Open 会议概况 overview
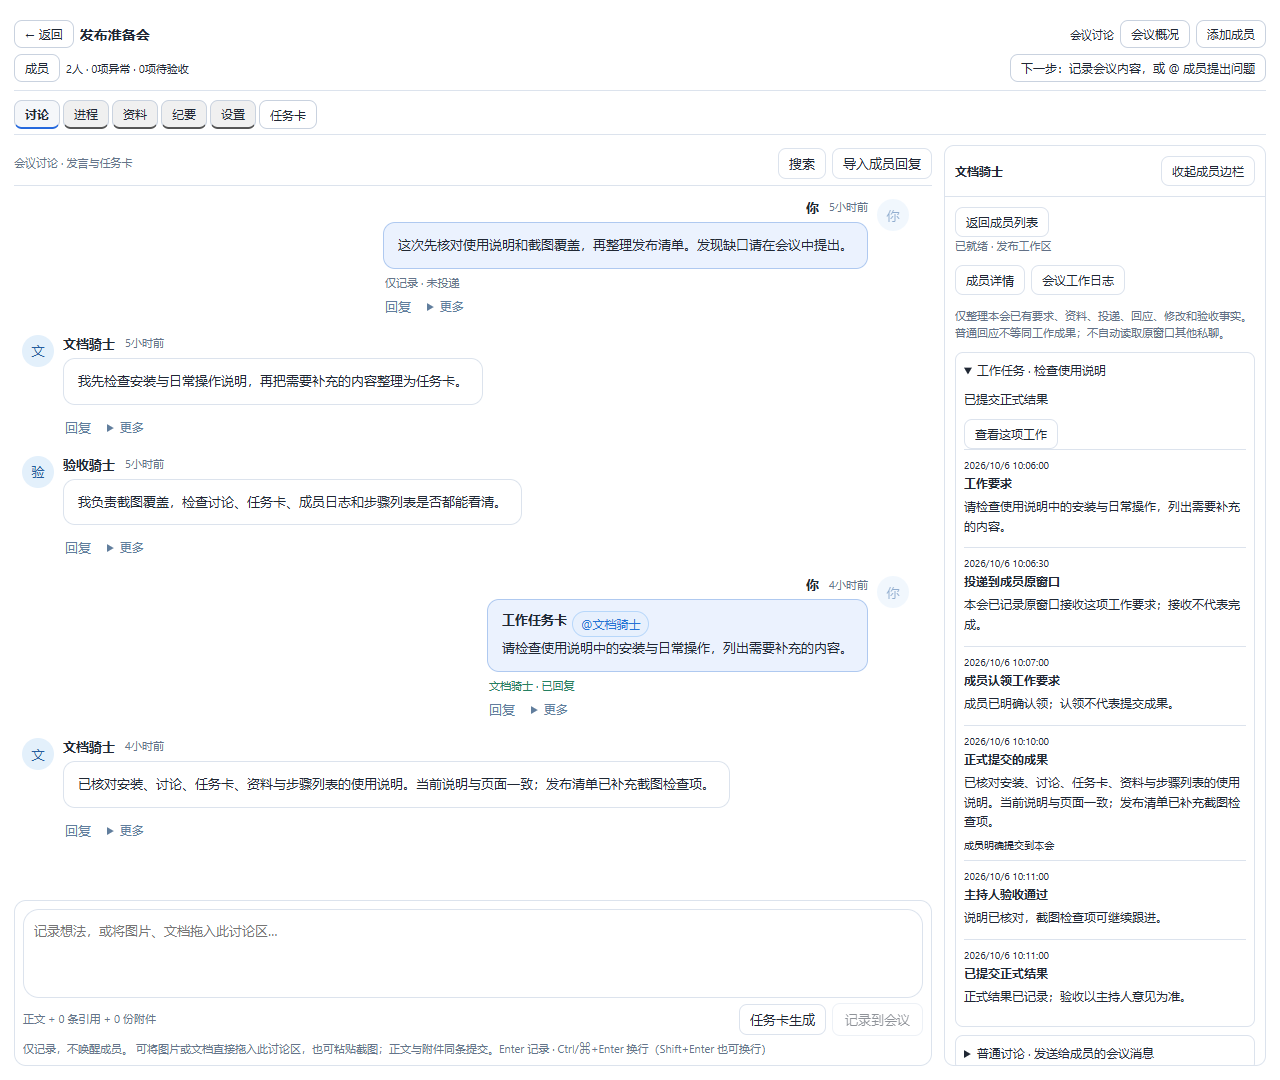 1155,34
